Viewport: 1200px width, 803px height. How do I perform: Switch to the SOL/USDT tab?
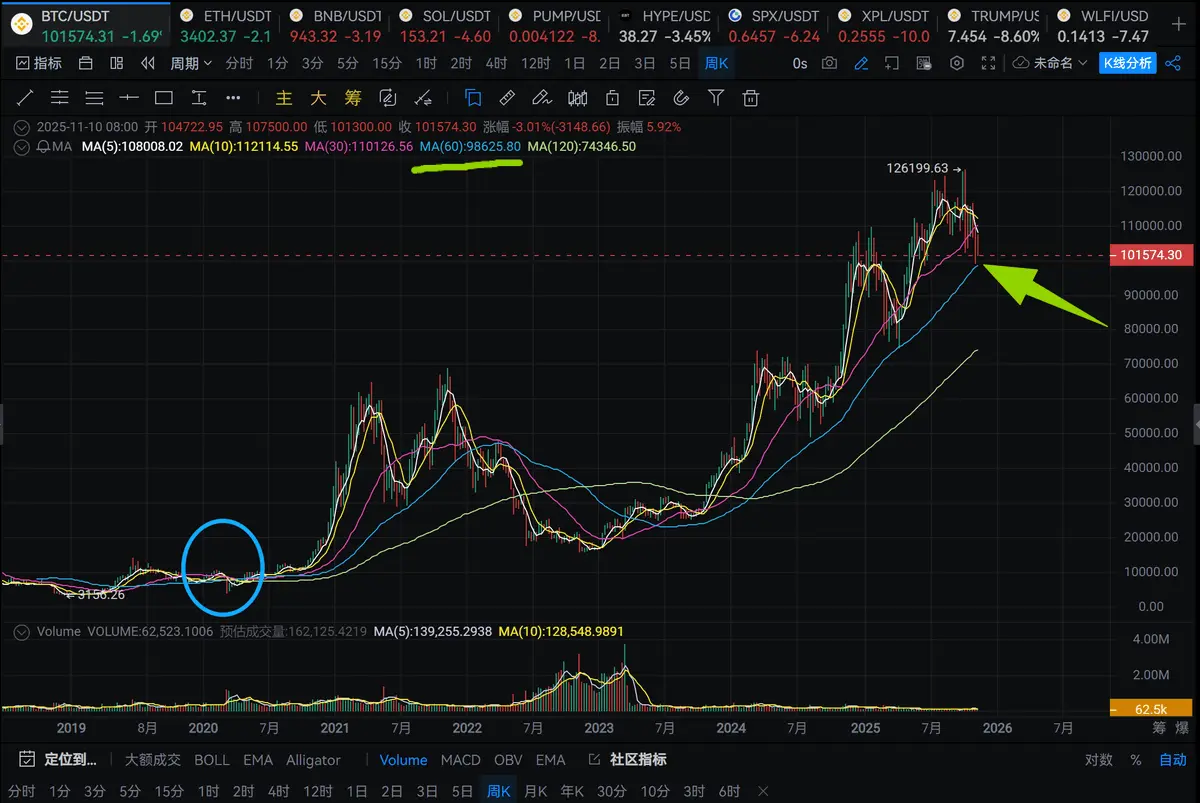pos(445,26)
